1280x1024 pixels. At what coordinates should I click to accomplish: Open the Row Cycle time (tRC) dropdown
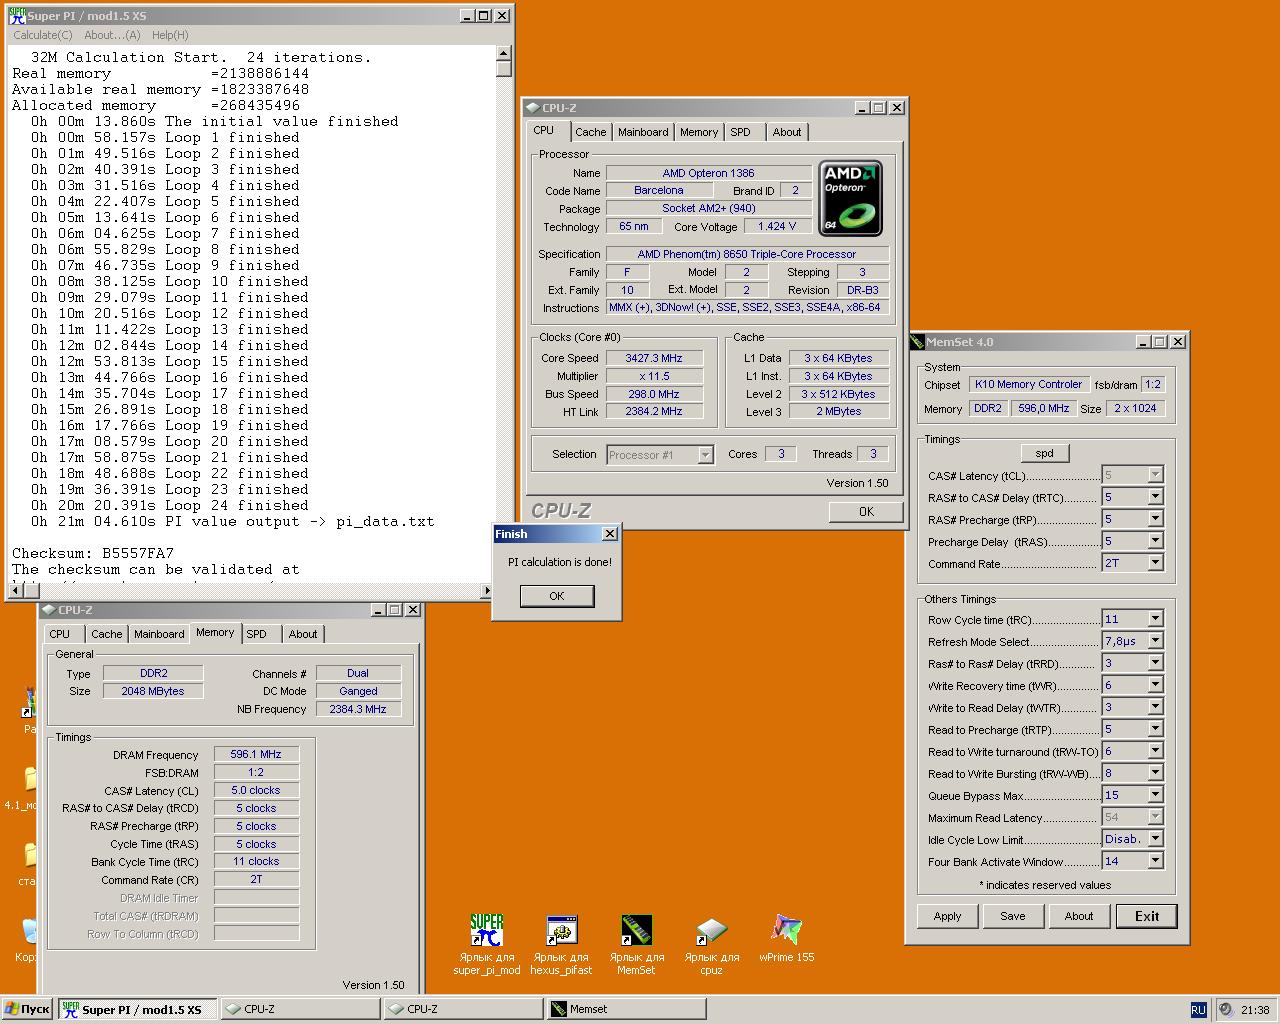1155,619
